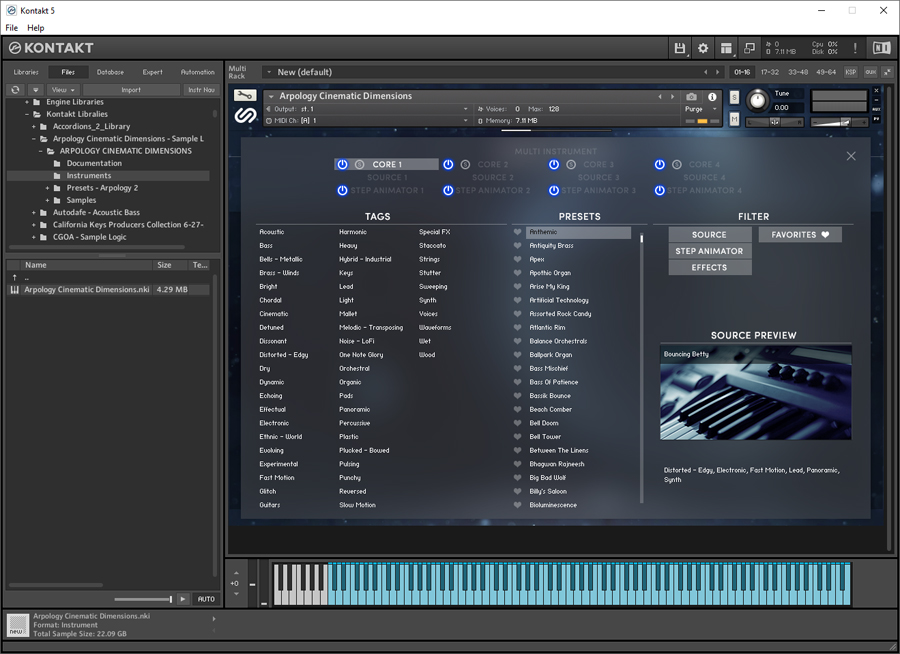Collapse the Kontakt Libraries folder
This screenshot has height=654, width=900.
tap(27, 114)
